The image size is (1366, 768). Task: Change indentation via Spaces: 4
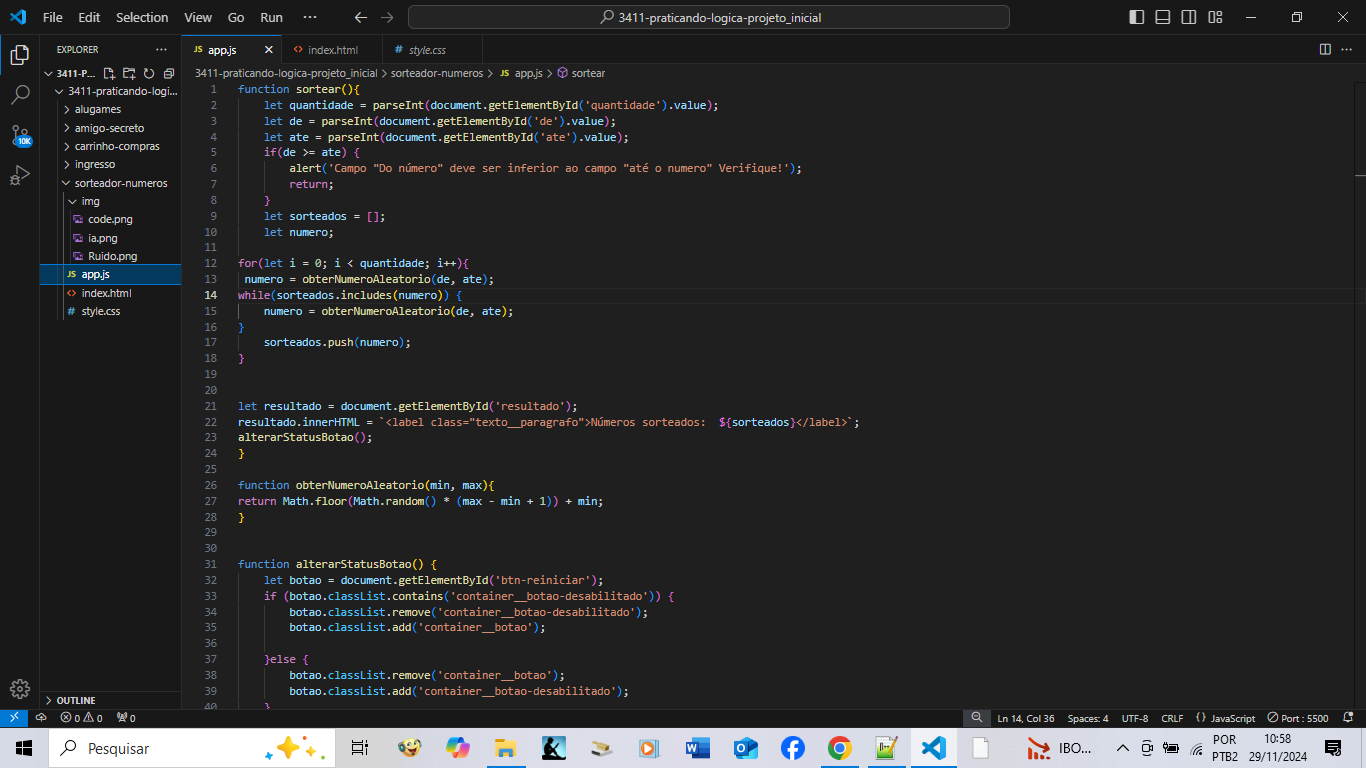pos(1088,718)
